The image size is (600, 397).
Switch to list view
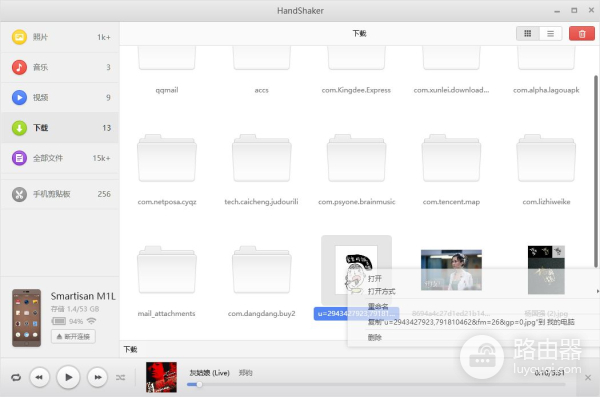(x=550, y=34)
